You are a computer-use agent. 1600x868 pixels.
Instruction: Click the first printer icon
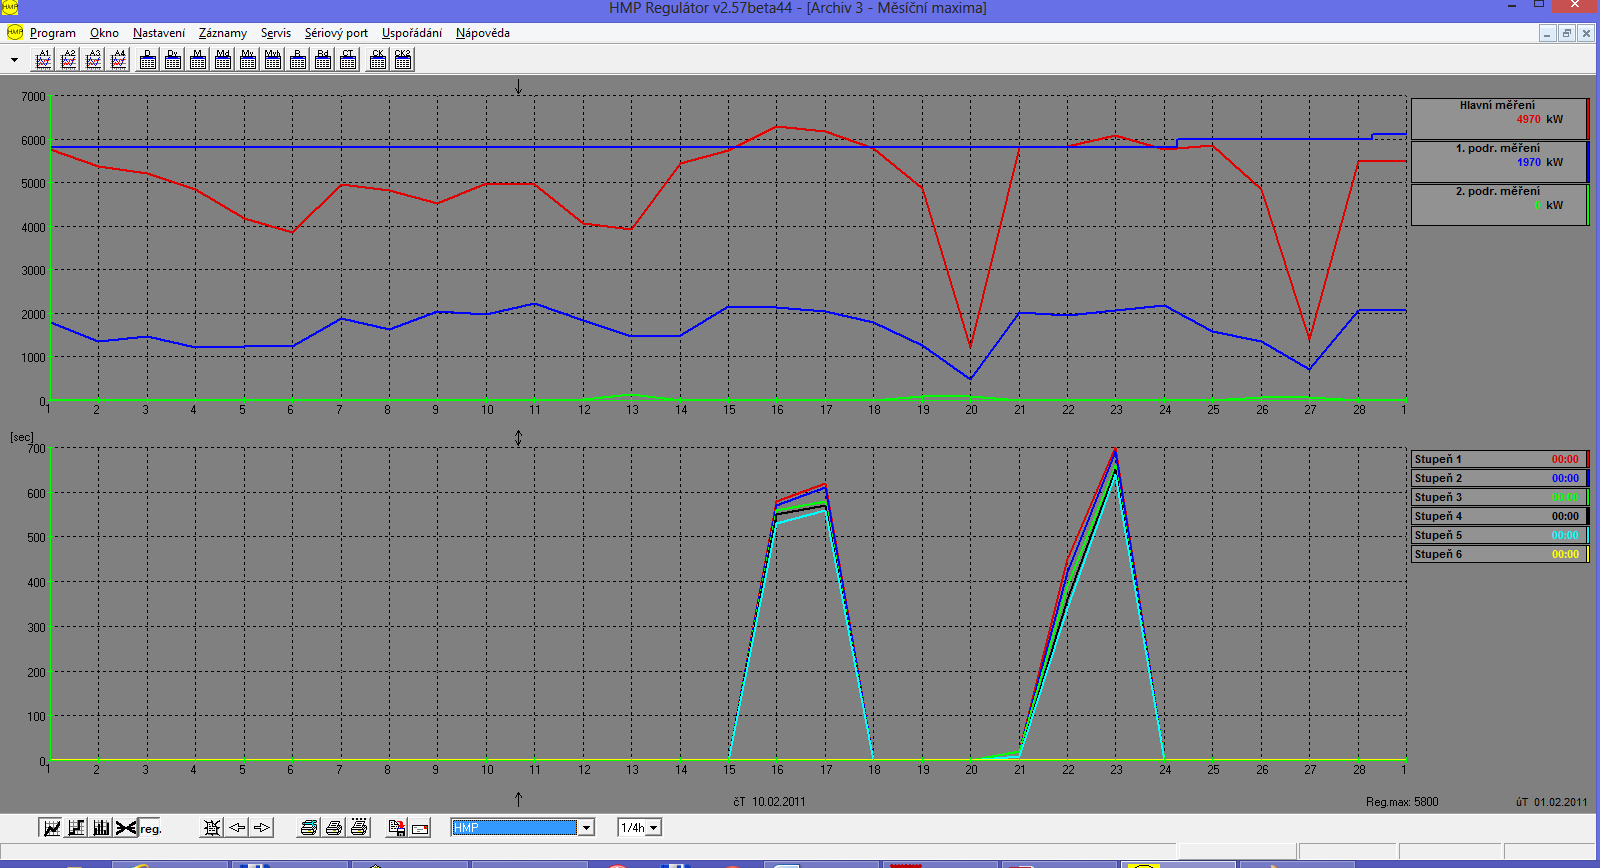[x=309, y=827]
